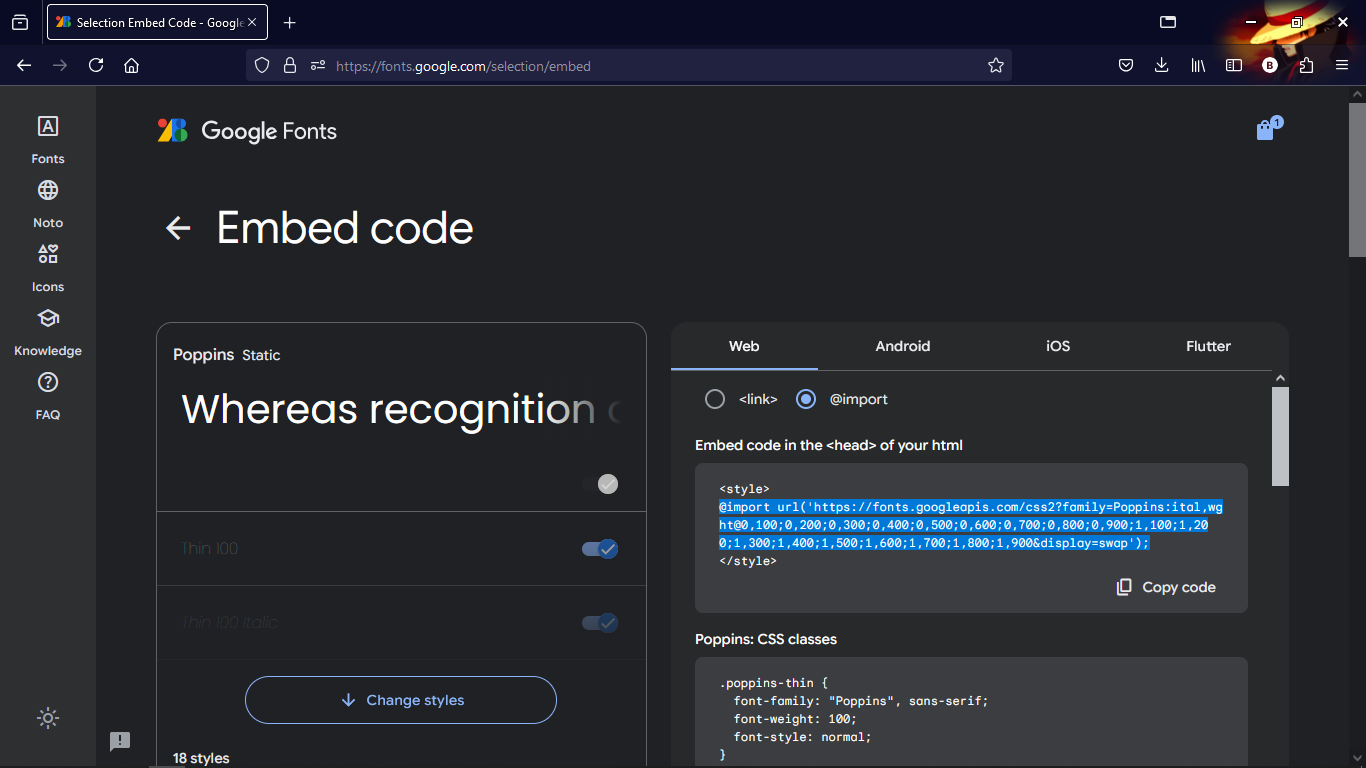The height and width of the screenshot is (768, 1366).
Task: Click the Copy code button
Action: (1166, 587)
